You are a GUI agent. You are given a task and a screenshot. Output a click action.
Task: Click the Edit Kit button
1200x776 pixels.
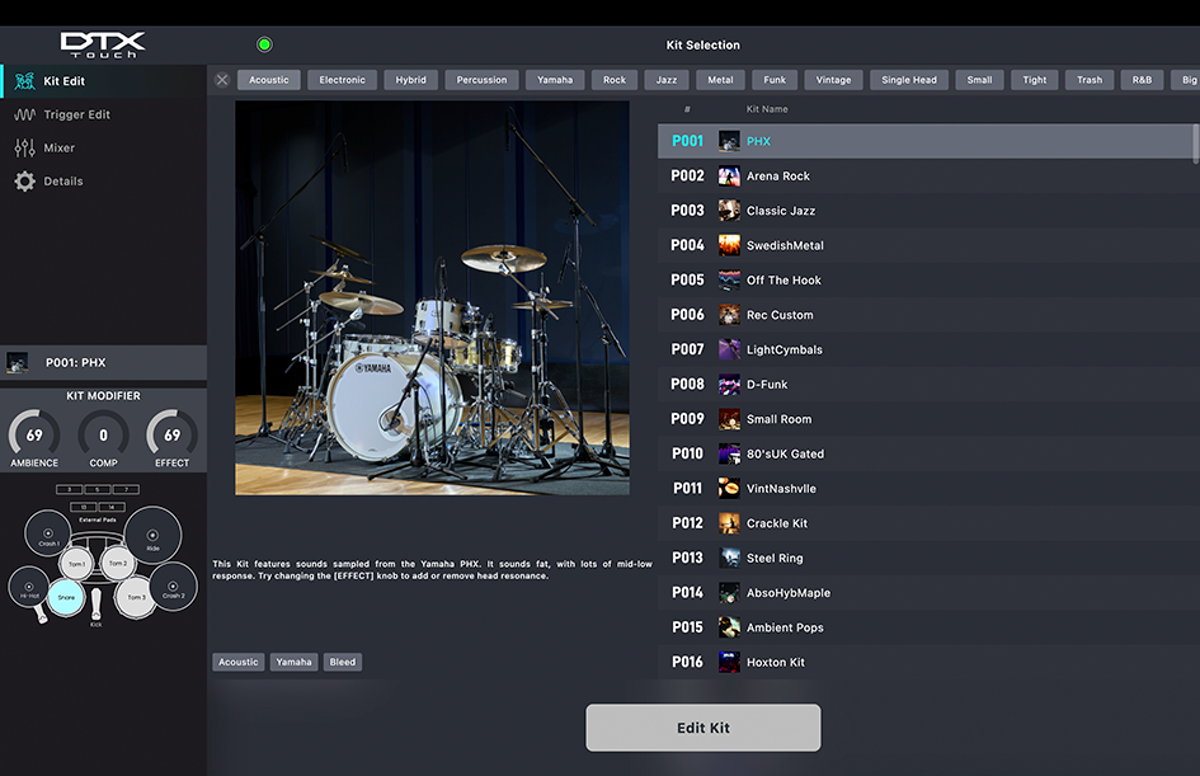[703, 728]
